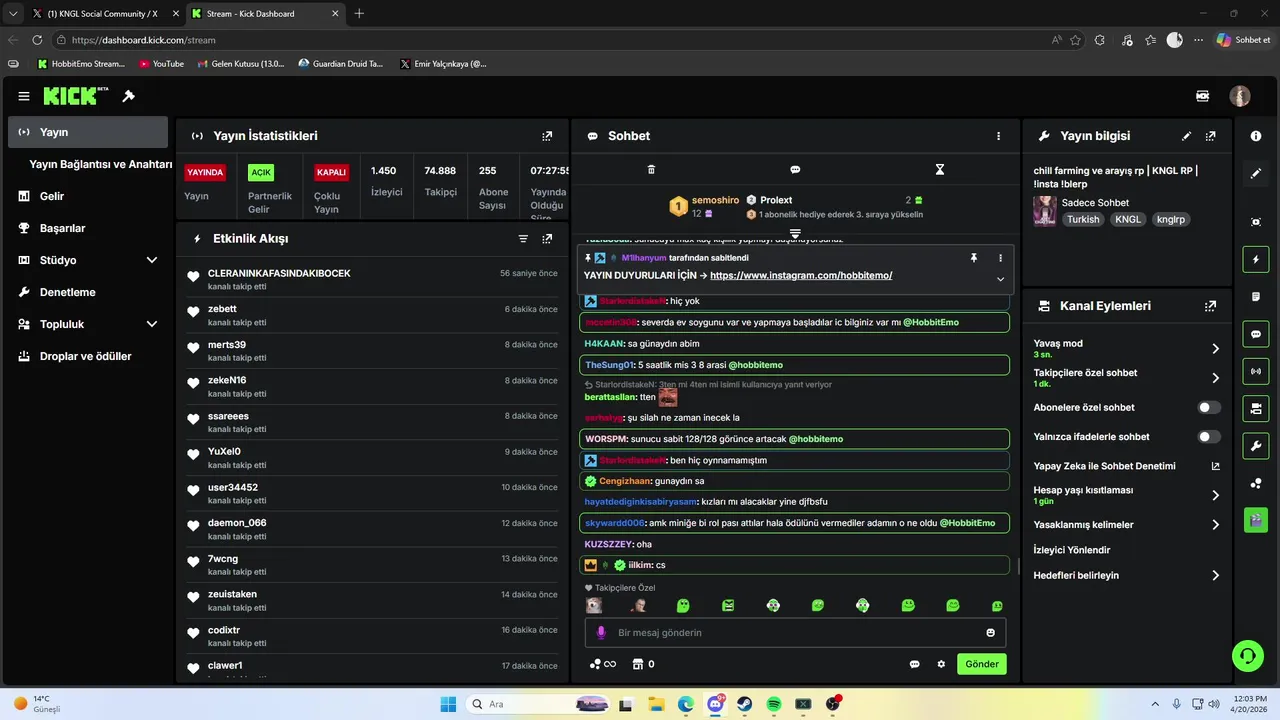1280x720 pixels.
Task: Open the instagram.com/hobbitemo link
Action: (801, 275)
